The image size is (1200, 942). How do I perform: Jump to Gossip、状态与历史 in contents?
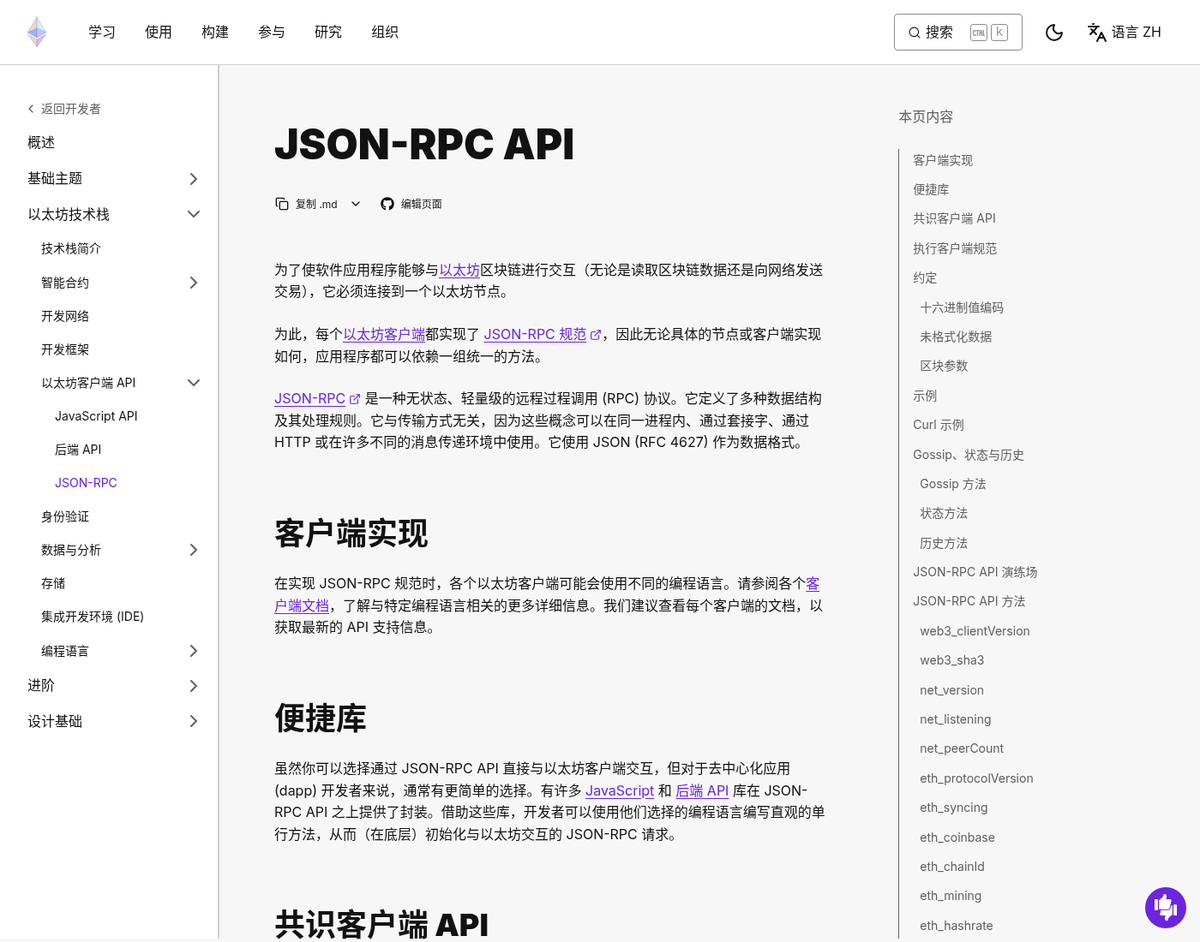point(968,454)
